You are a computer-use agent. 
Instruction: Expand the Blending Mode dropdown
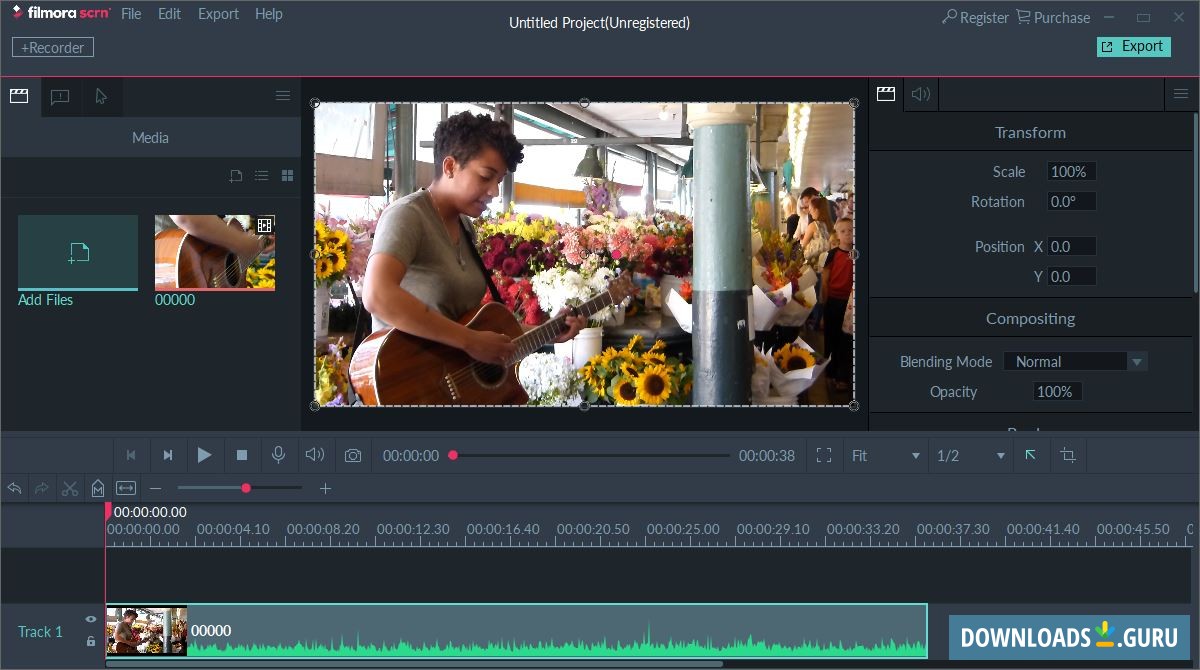(1136, 362)
